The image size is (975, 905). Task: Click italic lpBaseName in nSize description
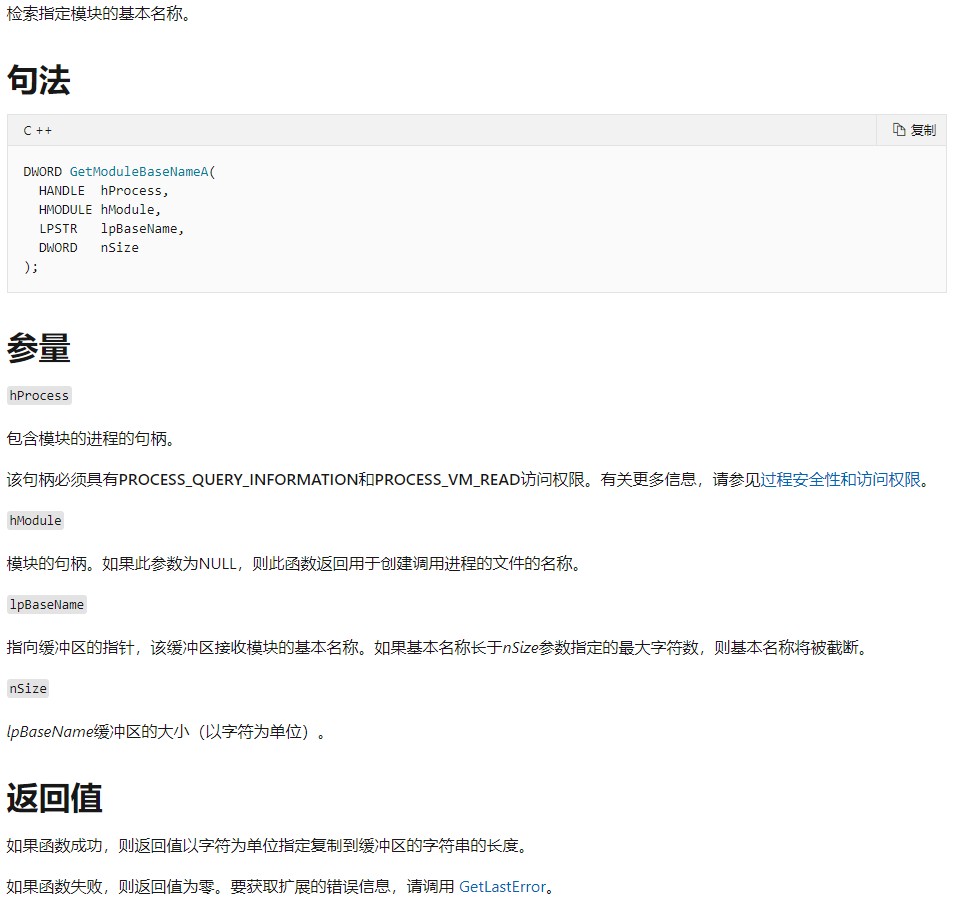pyautogui.click(x=50, y=731)
